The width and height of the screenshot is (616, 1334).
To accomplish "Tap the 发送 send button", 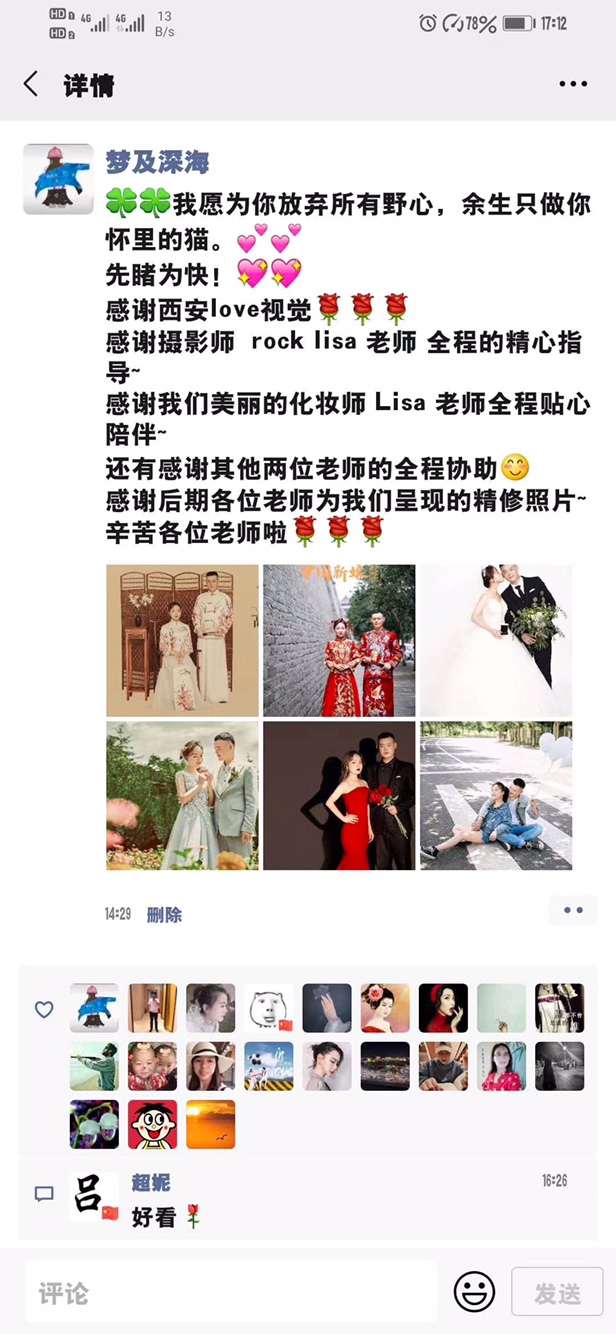I will click(x=557, y=1293).
